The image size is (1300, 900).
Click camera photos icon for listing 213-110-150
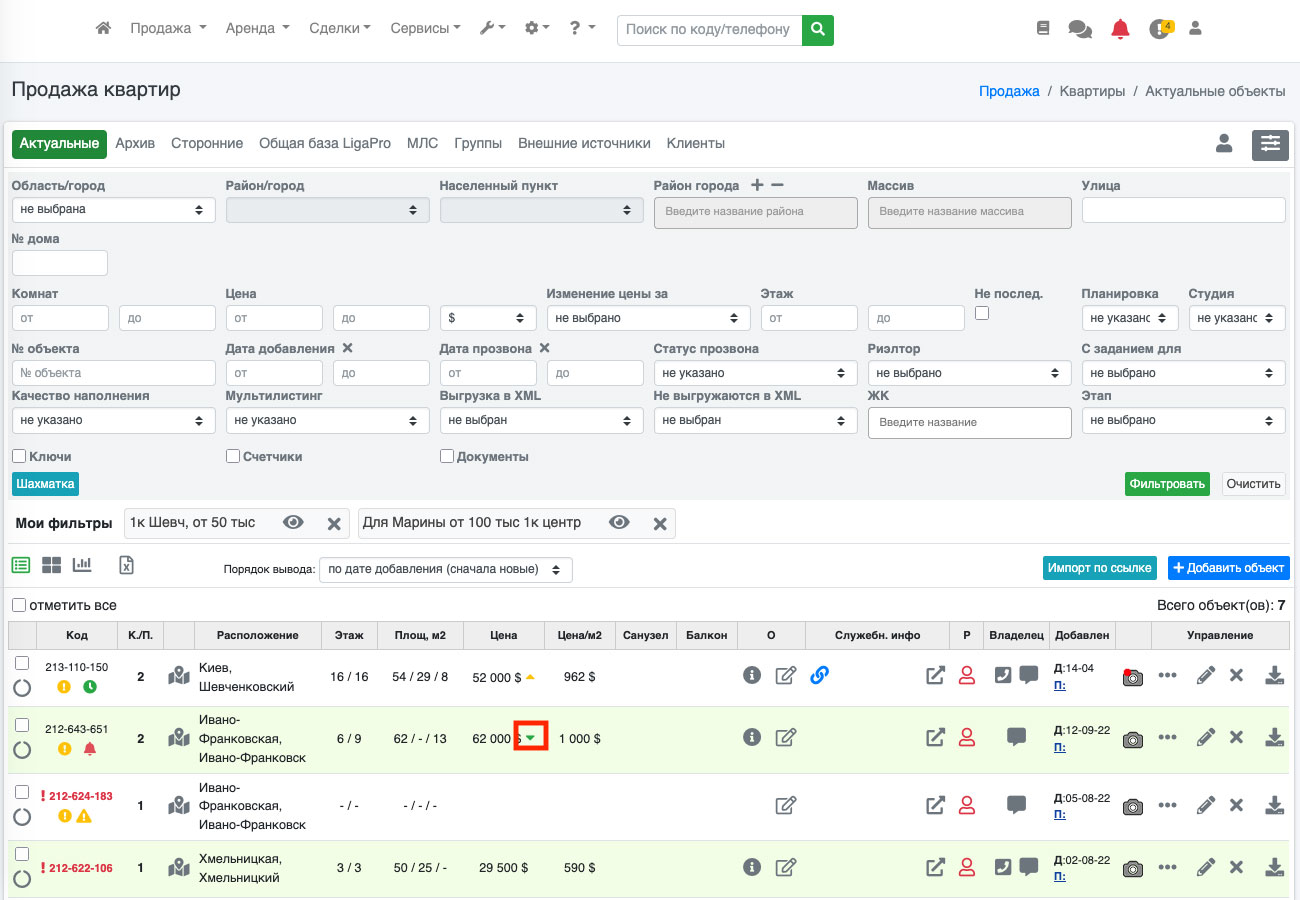tap(1132, 676)
